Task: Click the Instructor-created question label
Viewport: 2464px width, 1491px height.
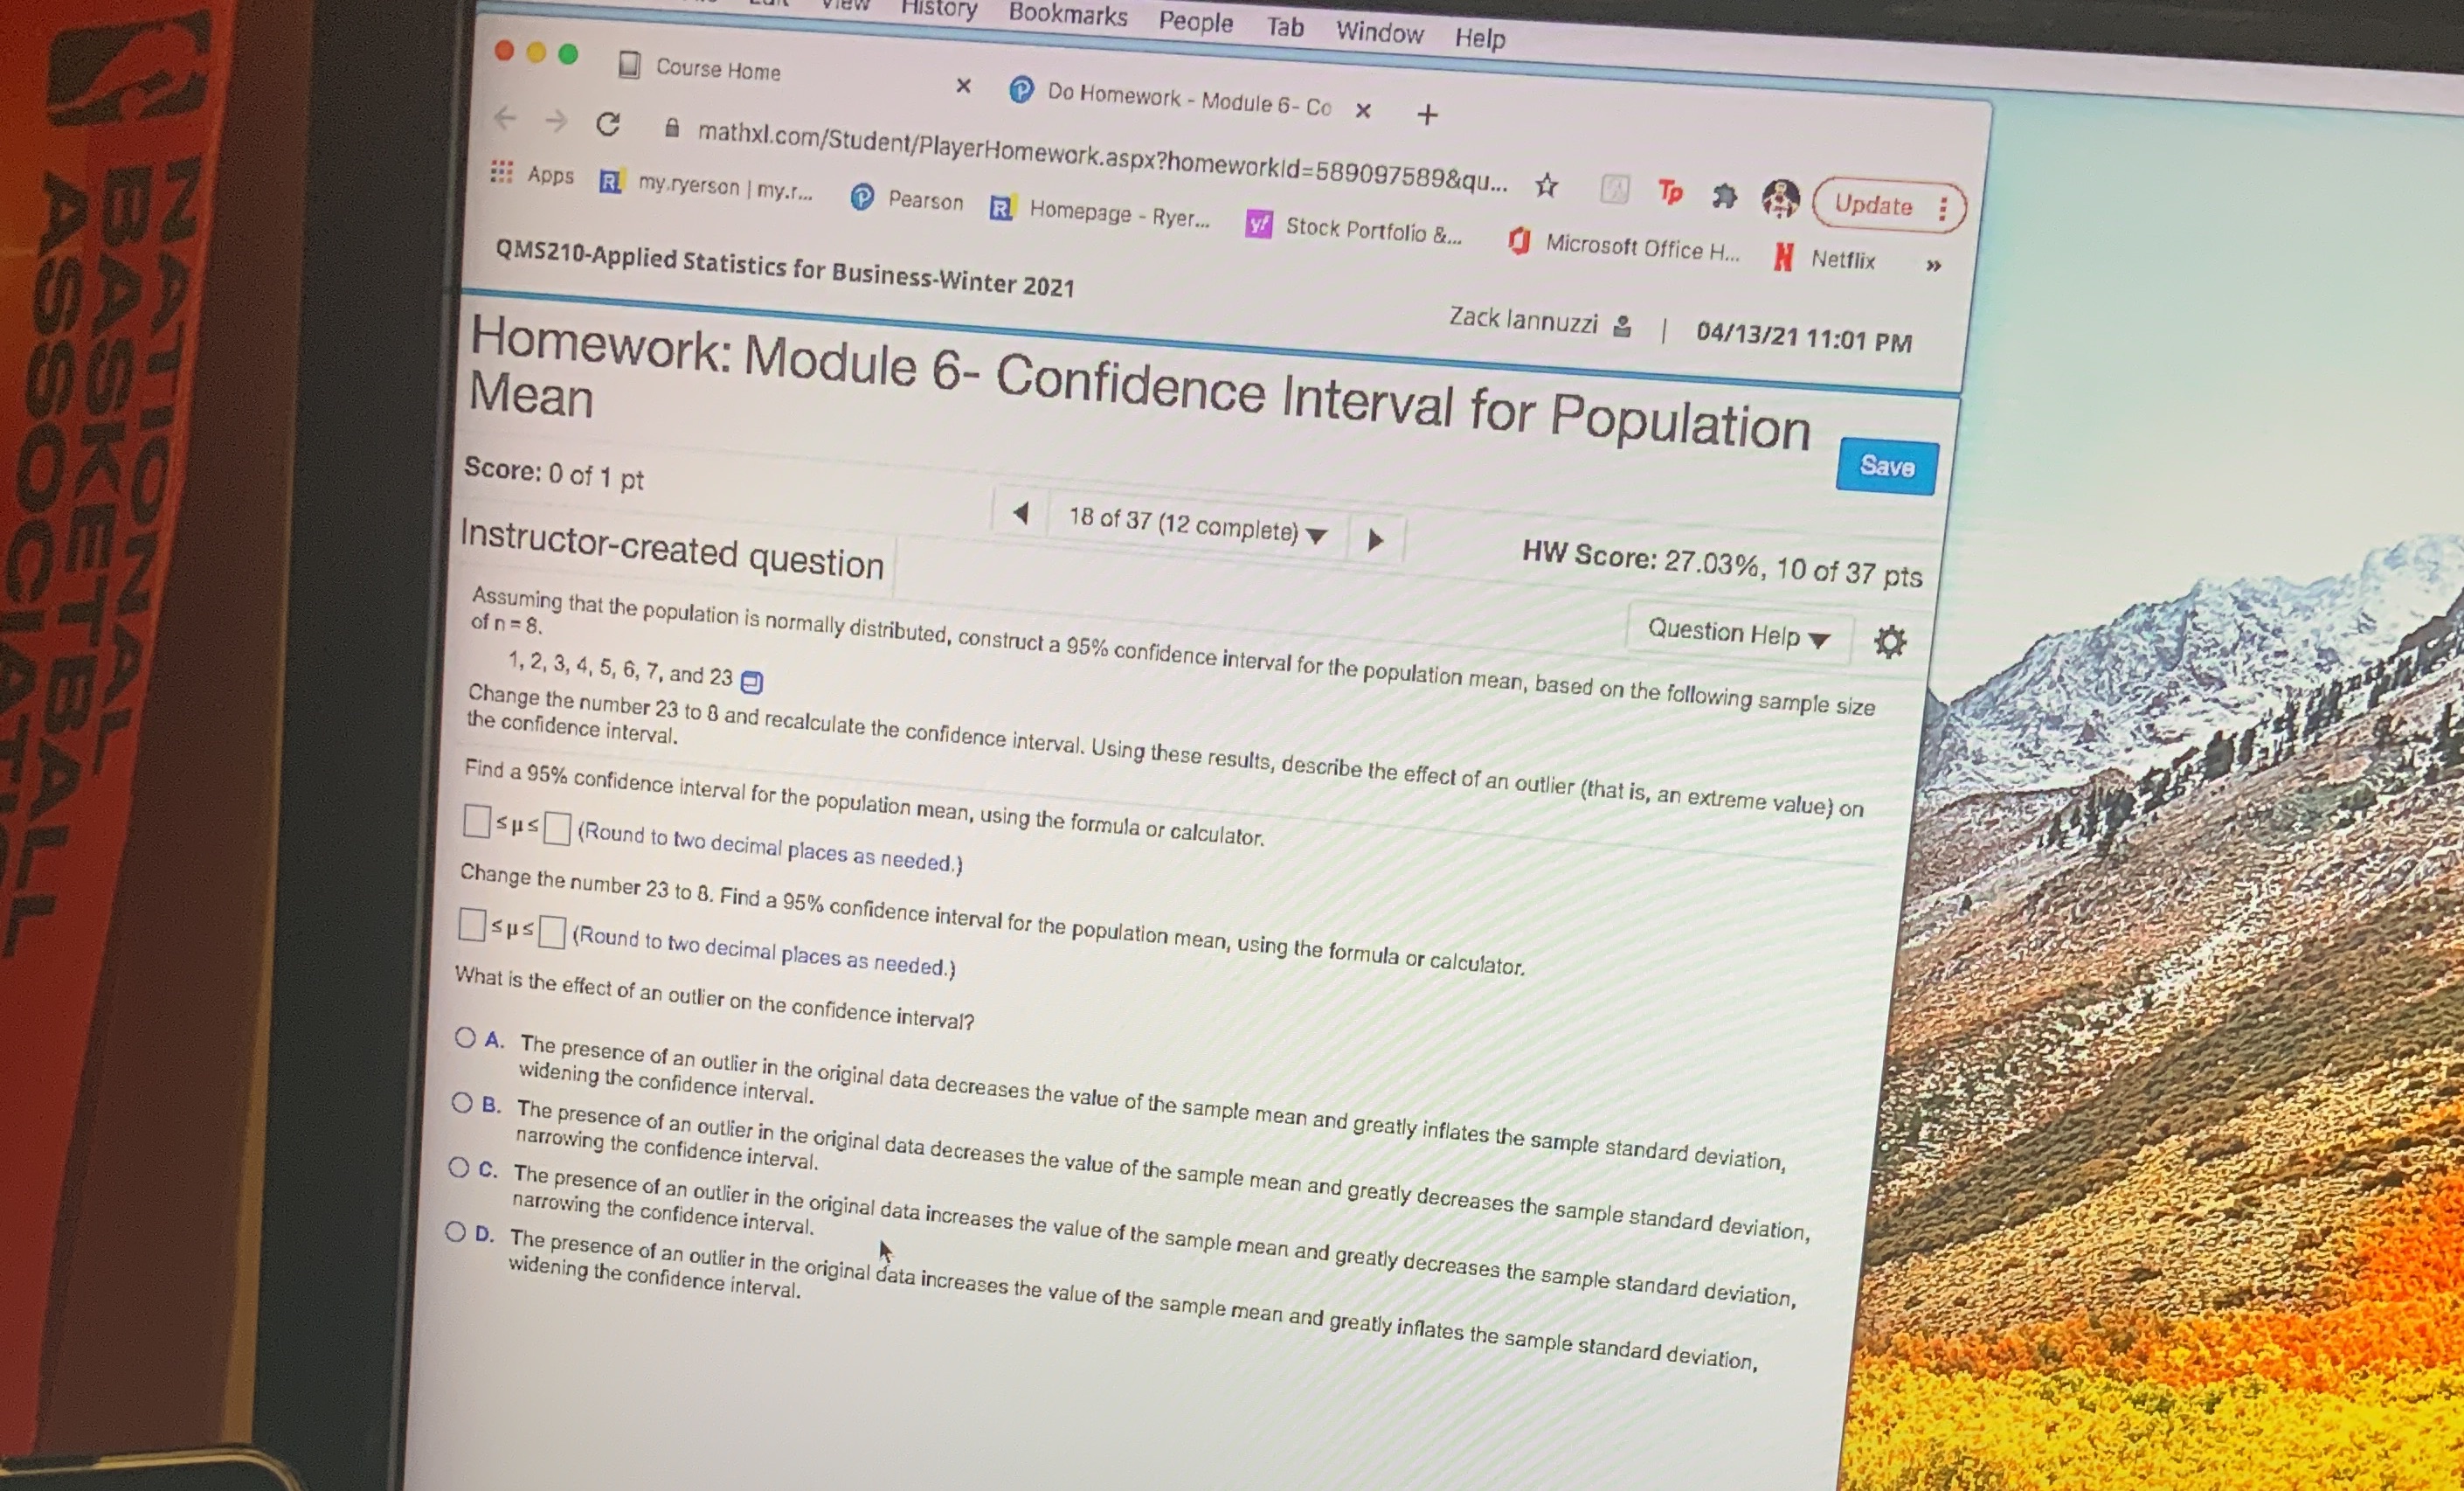Action: pyautogui.click(x=672, y=550)
